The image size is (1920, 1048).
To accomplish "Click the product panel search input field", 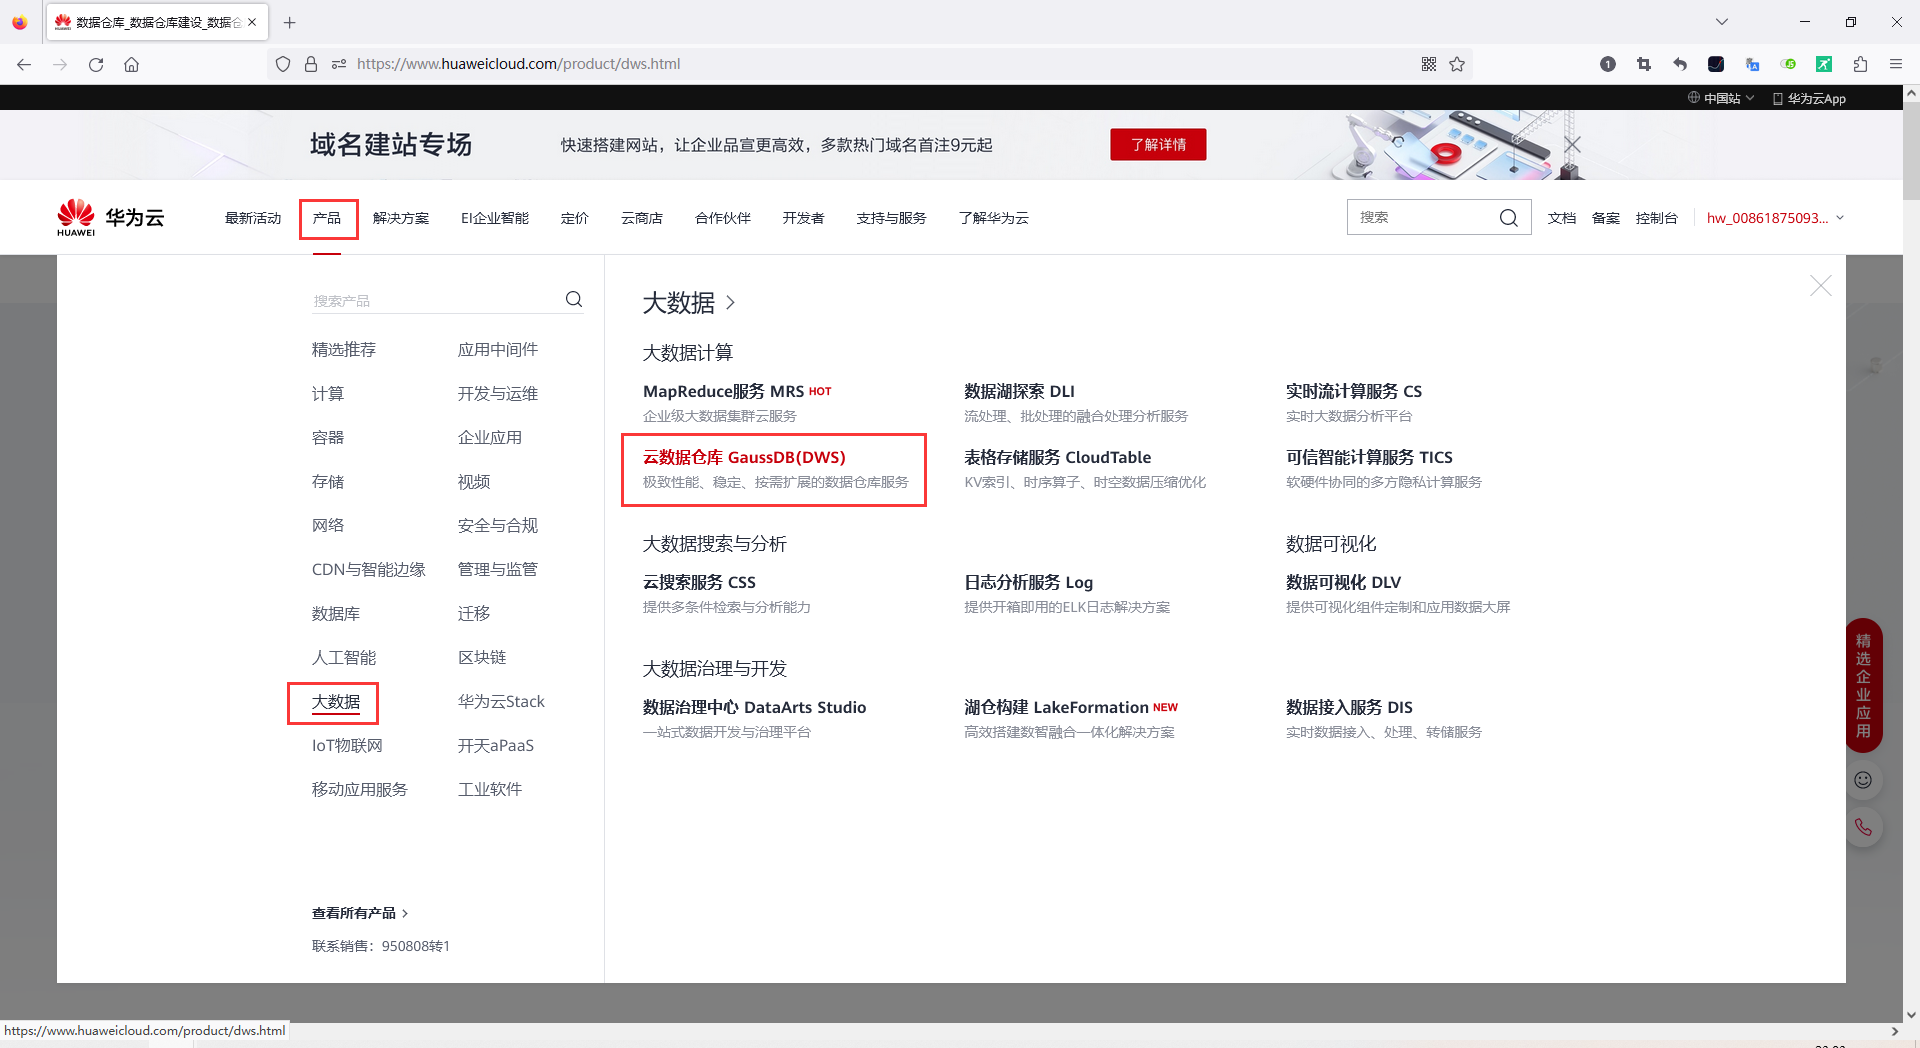I will click(430, 298).
